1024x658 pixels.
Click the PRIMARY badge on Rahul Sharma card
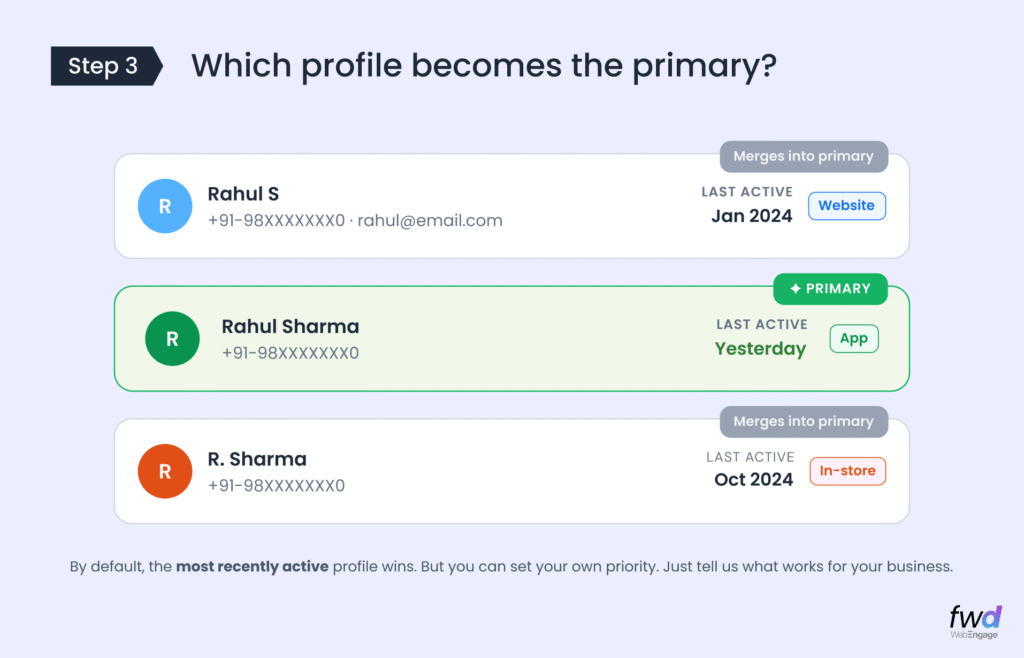coord(830,289)
